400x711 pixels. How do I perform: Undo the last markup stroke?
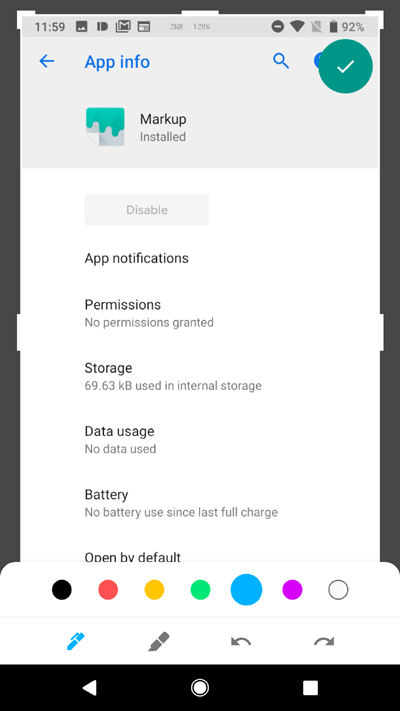pyautogui.click(x=241, y=642)
